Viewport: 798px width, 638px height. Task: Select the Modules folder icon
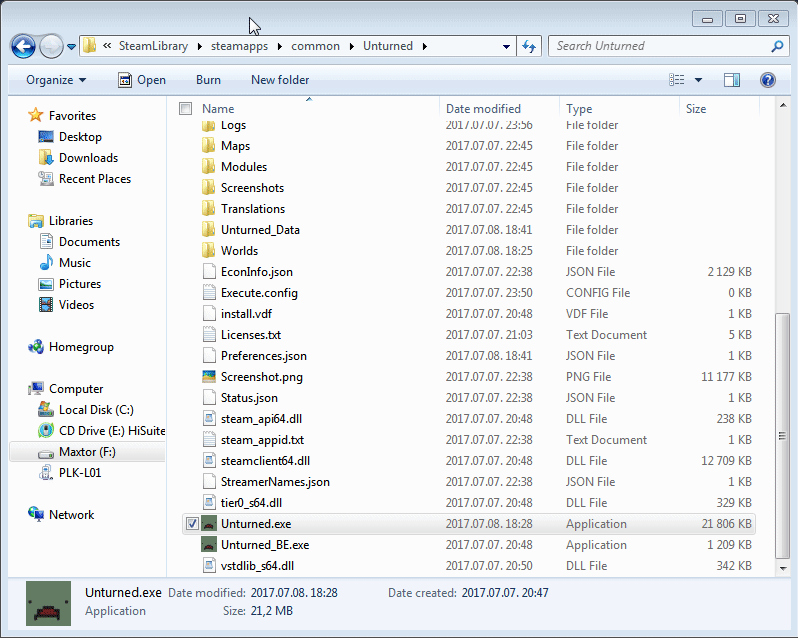[208, 167]
